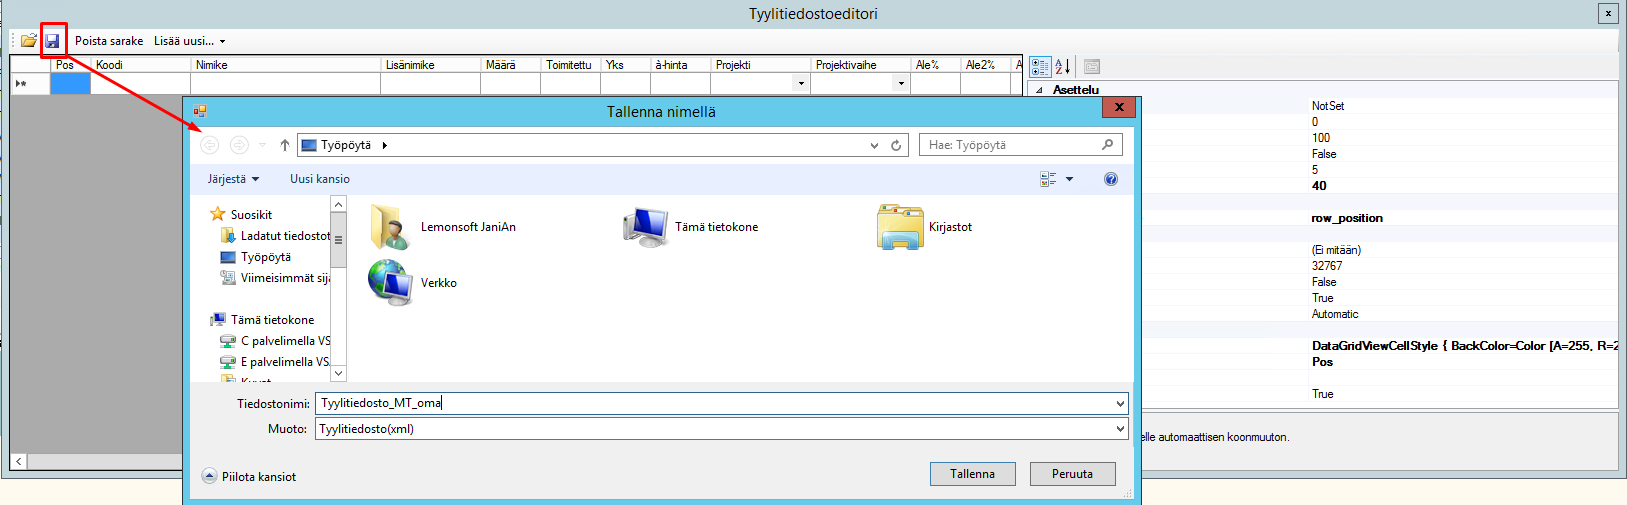The image size is (1627, 505).
Task: Open the Järjestä organize menu
Action: coord(233,179)
